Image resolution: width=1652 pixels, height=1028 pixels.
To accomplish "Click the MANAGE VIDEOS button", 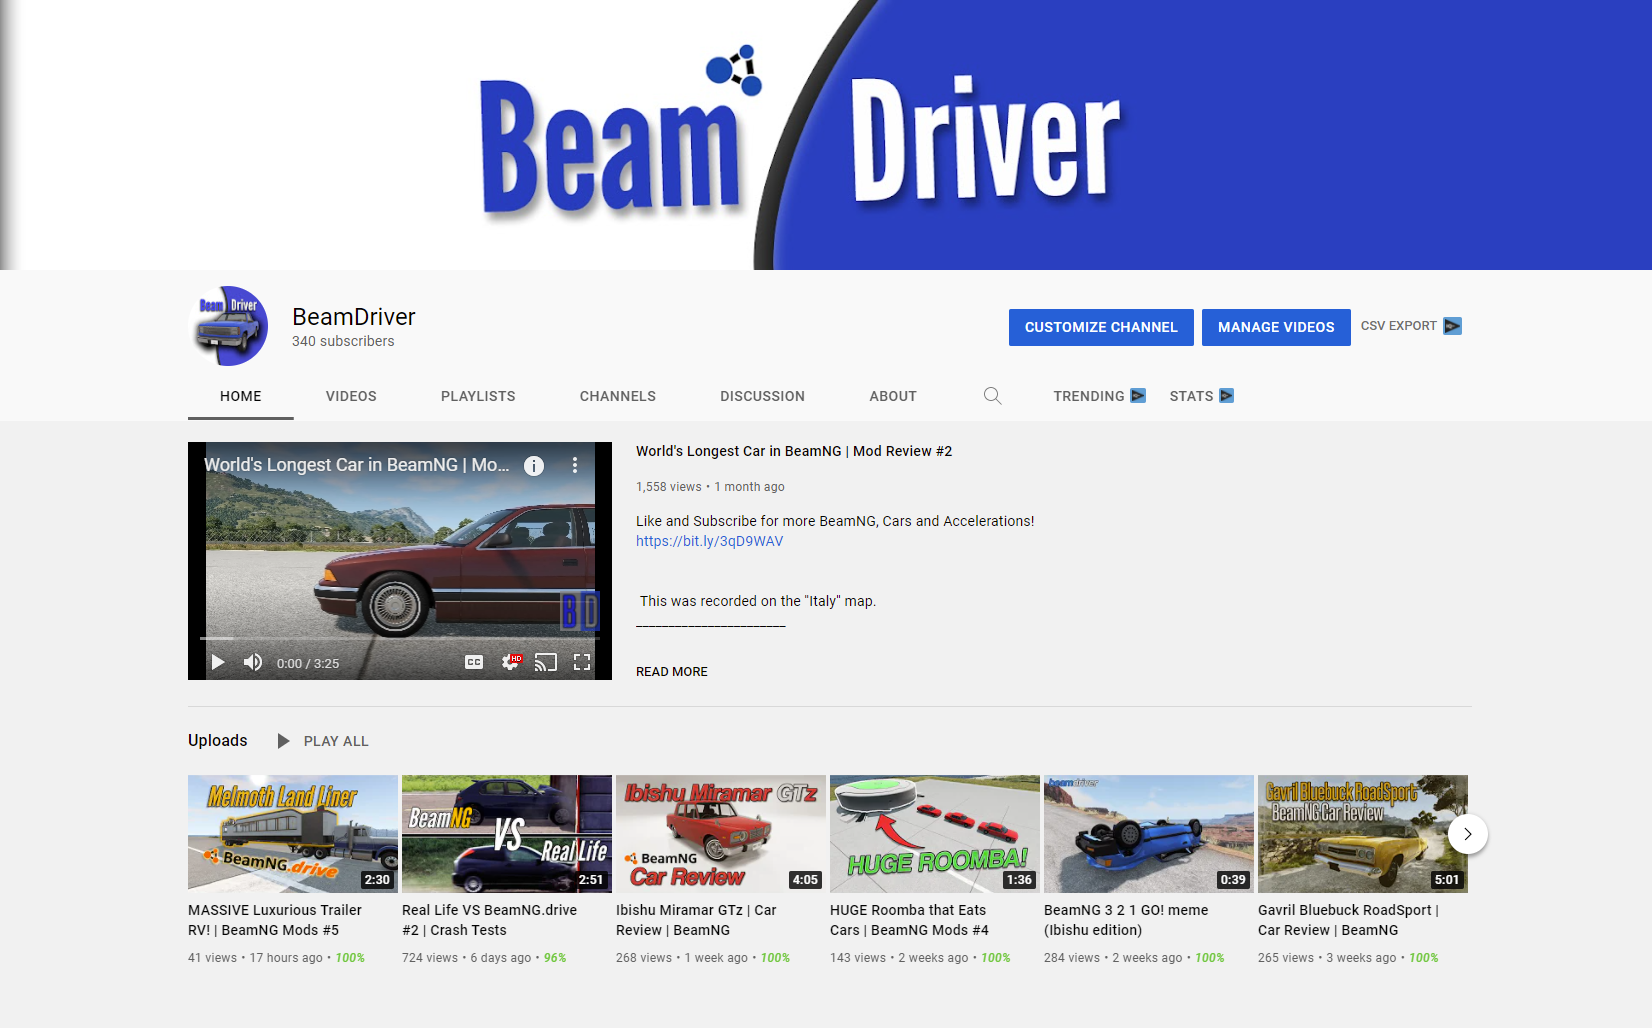I will click(x=1276, y=327).
